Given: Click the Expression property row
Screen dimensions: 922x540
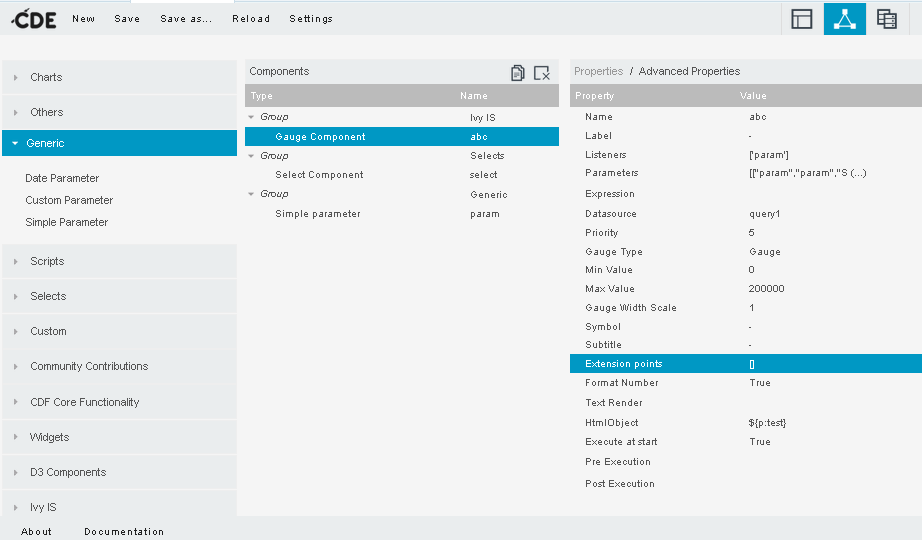Looking at the screenshot, I should pos(746,194).
